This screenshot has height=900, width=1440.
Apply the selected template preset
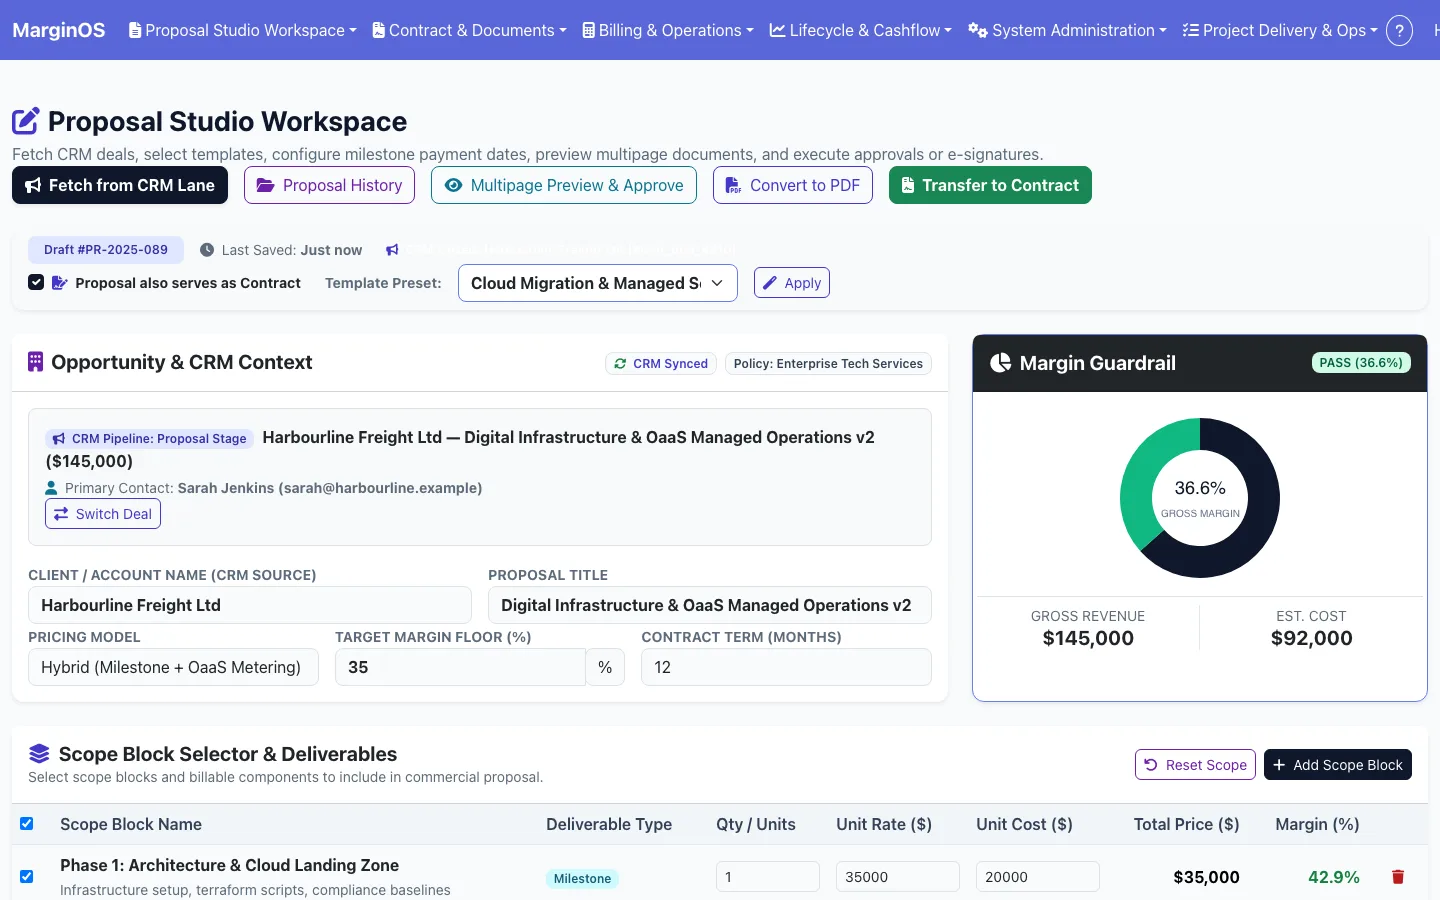pyautogui.click(x=792, y=283)
